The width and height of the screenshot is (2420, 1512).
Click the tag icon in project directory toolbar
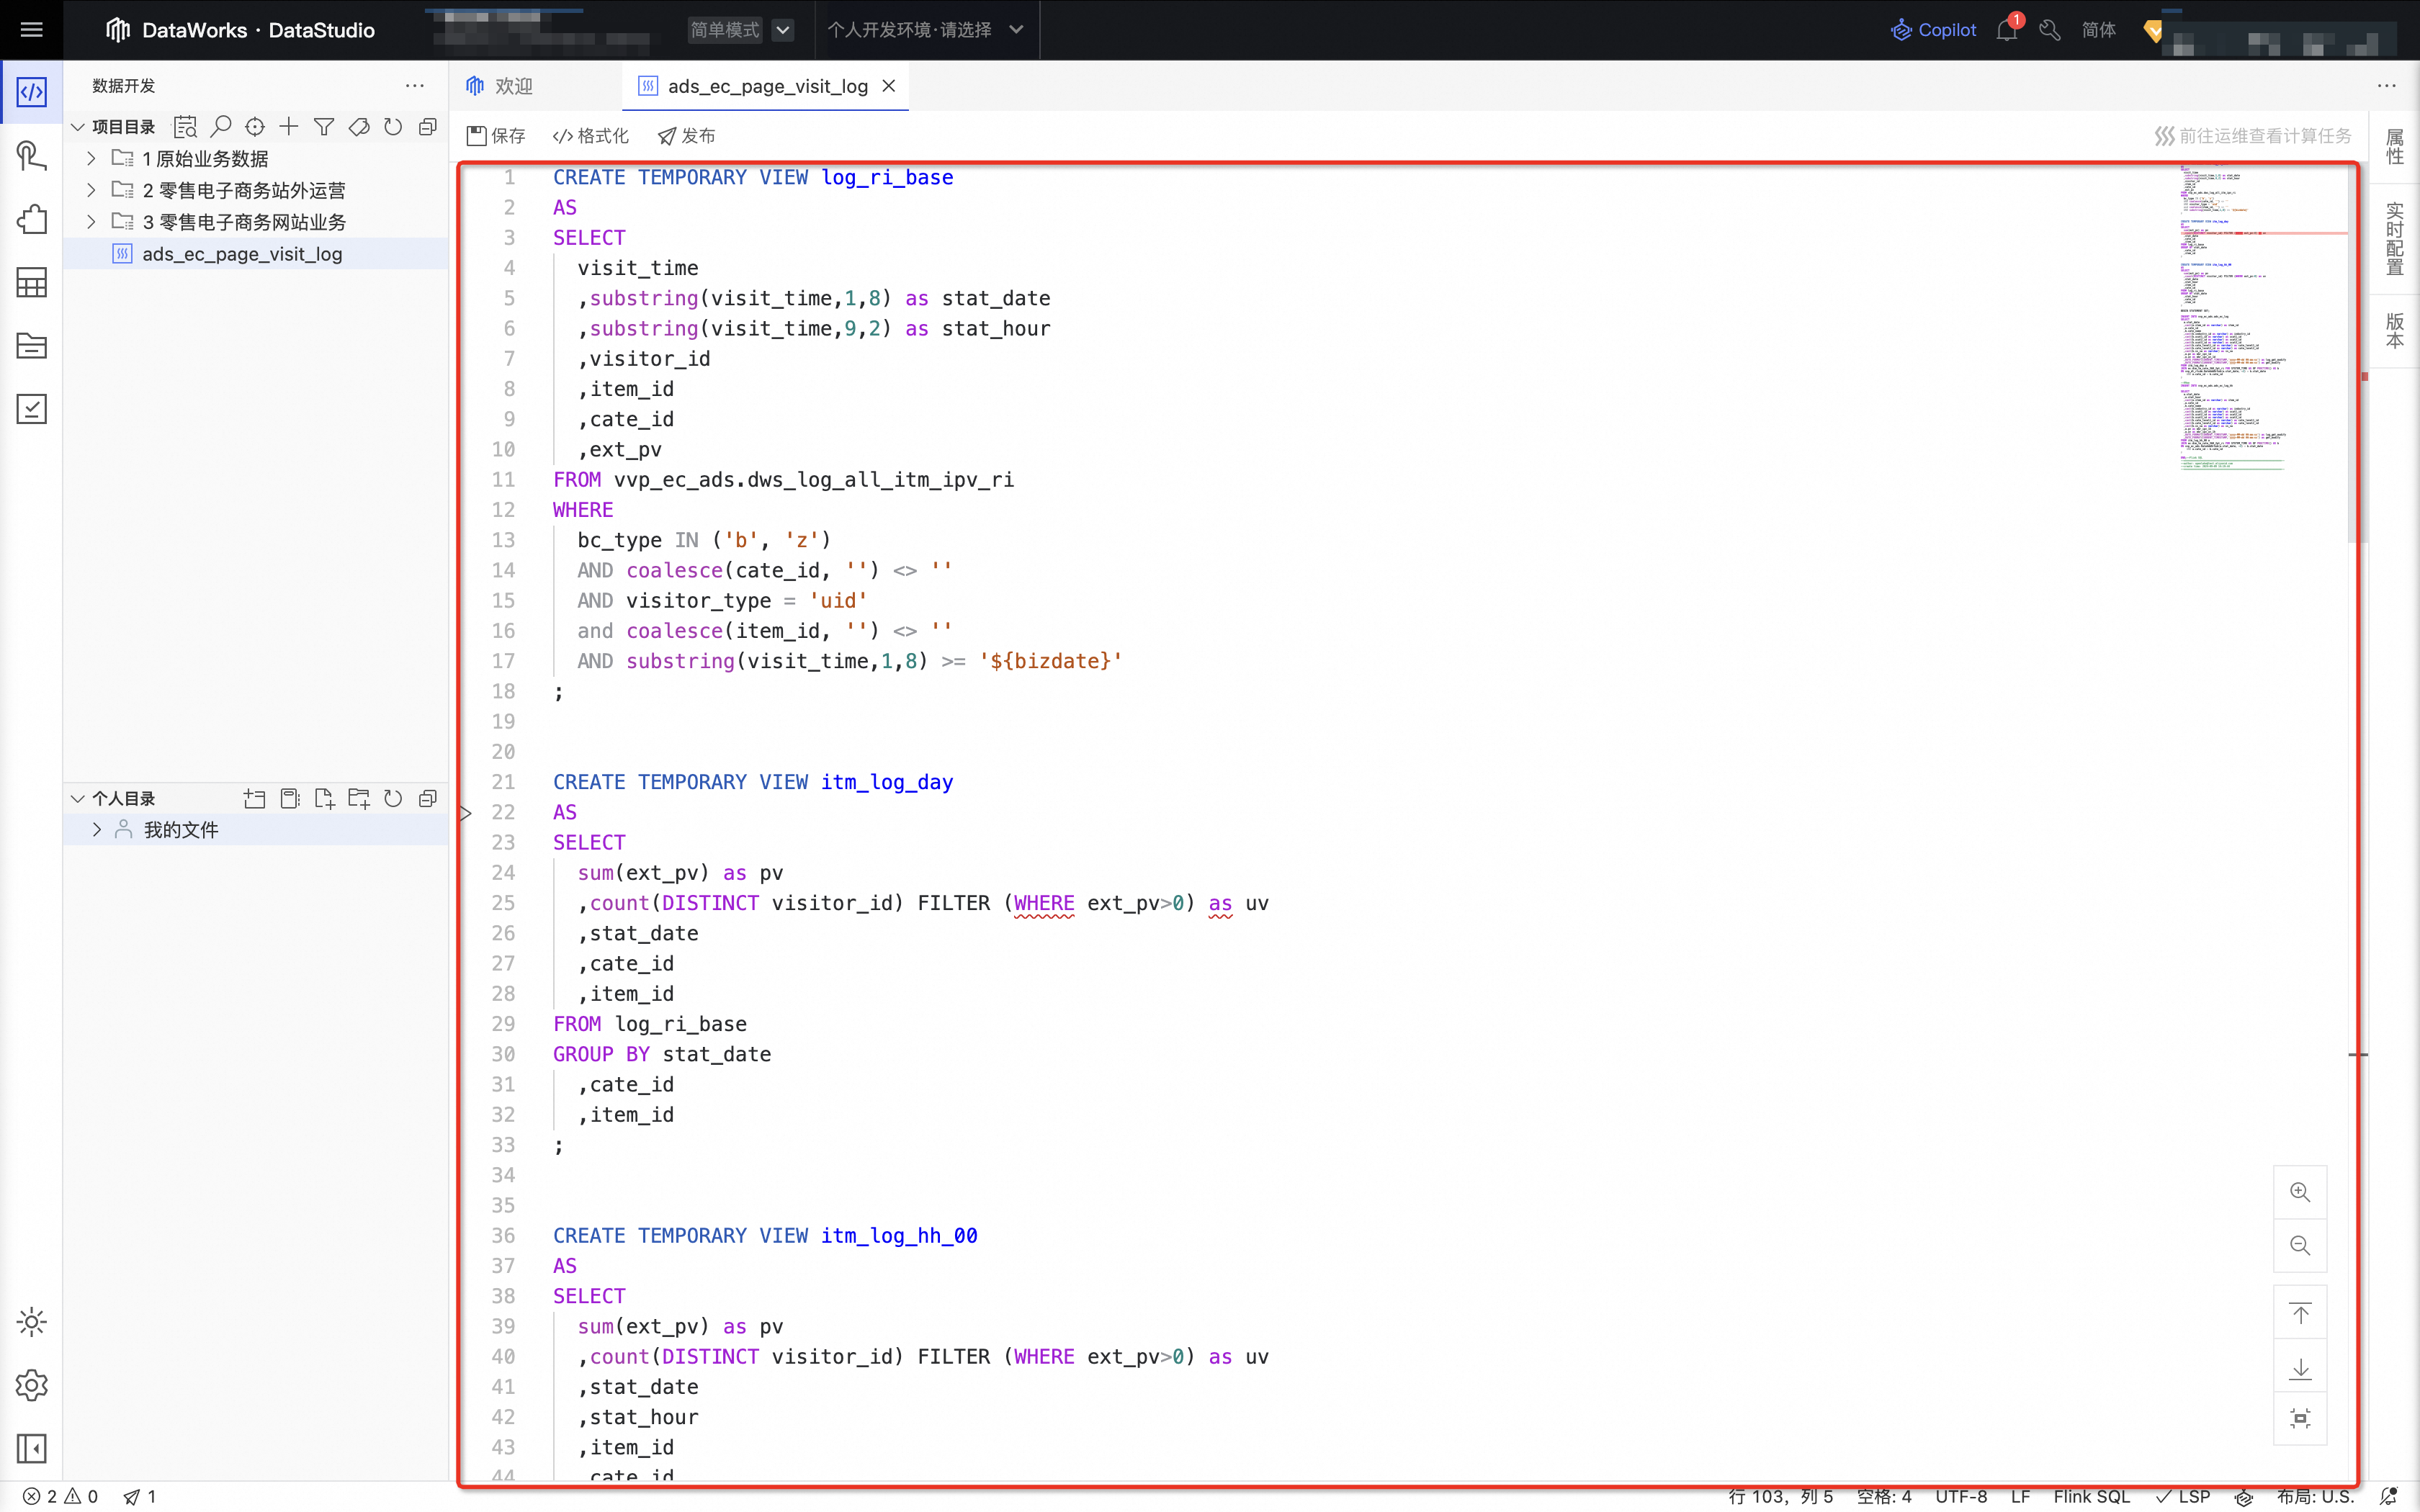point(359,127)
